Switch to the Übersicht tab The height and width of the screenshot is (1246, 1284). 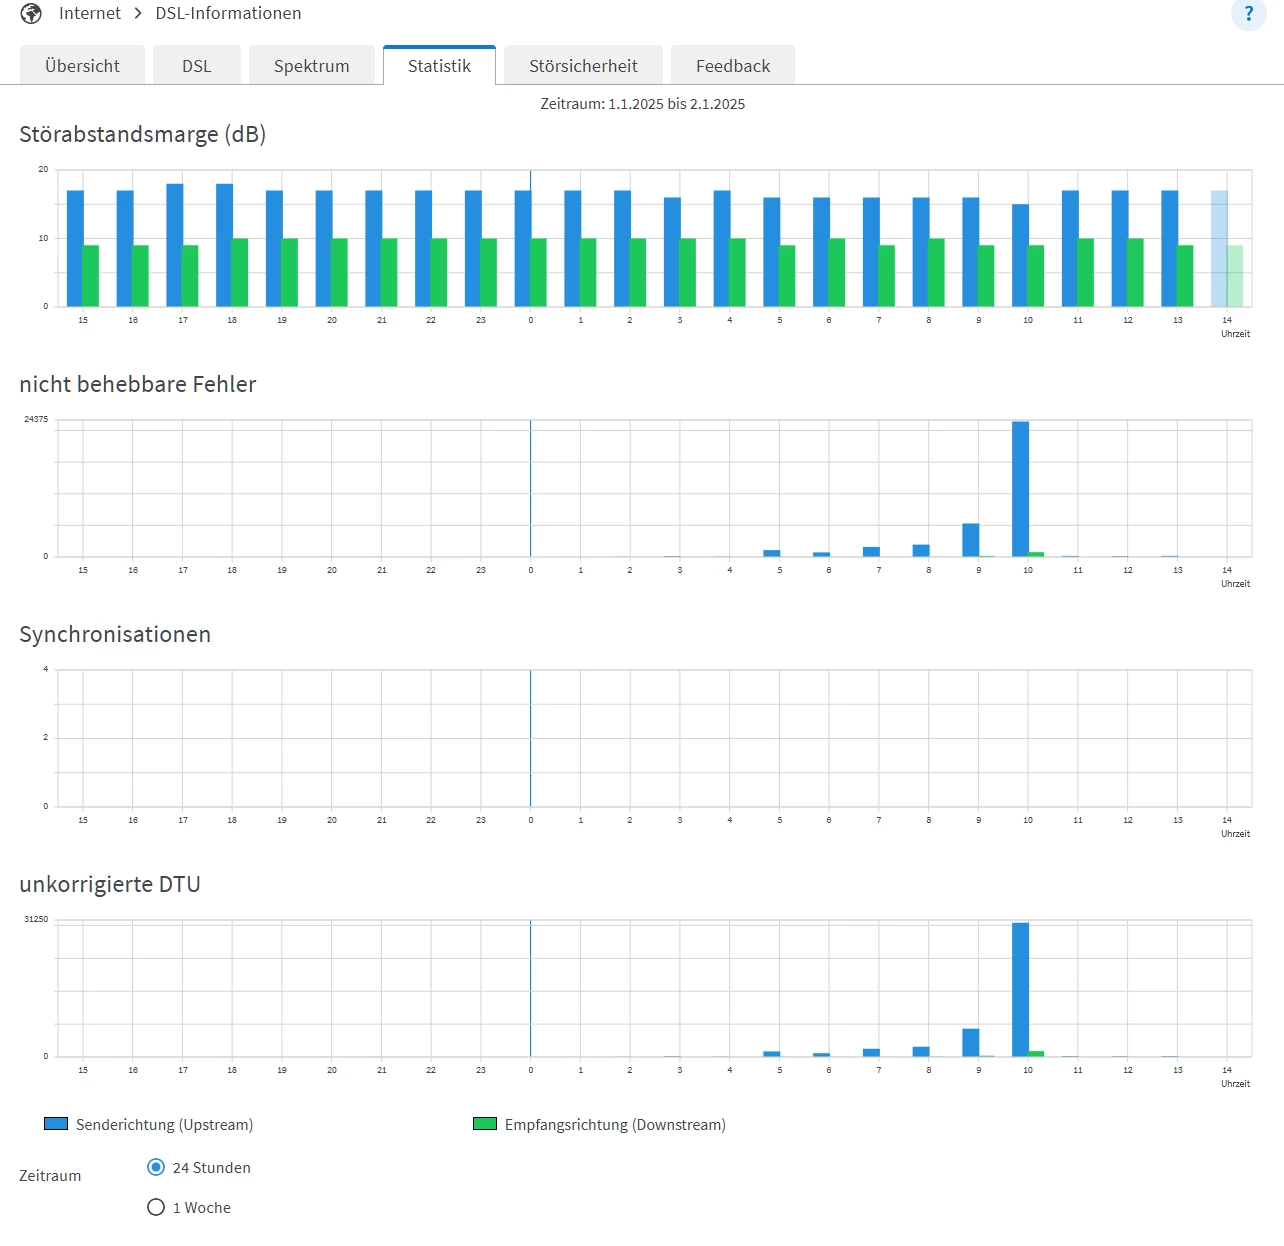pyautogui.click(x=82, y=66)
